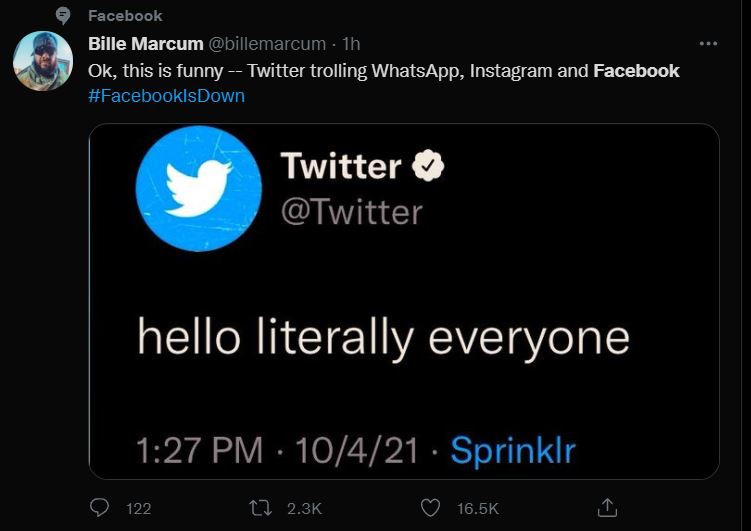Click the 2.3K retweets count
This screenshot has height=531, width=751.
304,509
